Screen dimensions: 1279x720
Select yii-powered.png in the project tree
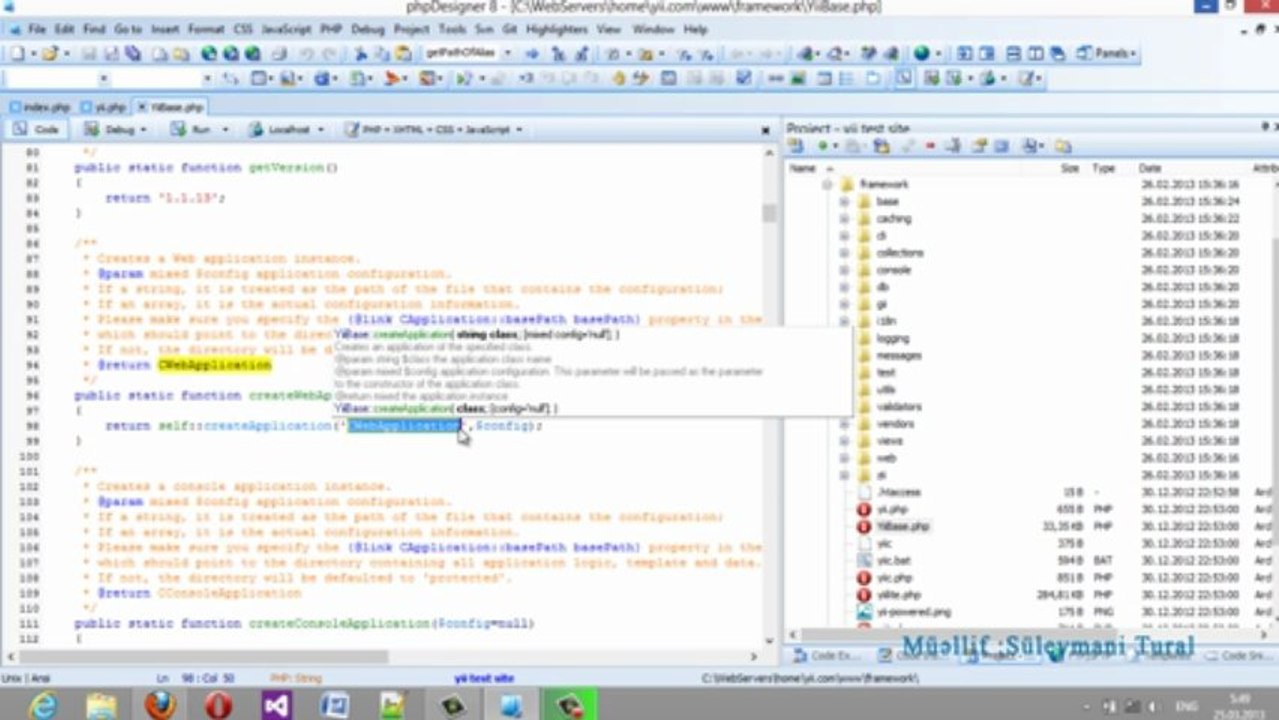913,611
